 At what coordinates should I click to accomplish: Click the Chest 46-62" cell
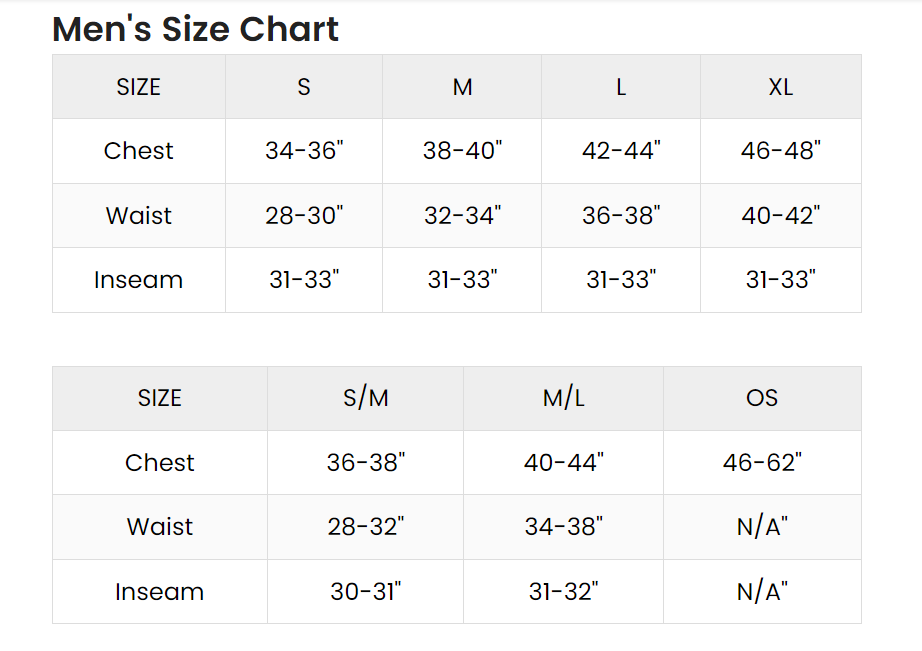(763, 463)
